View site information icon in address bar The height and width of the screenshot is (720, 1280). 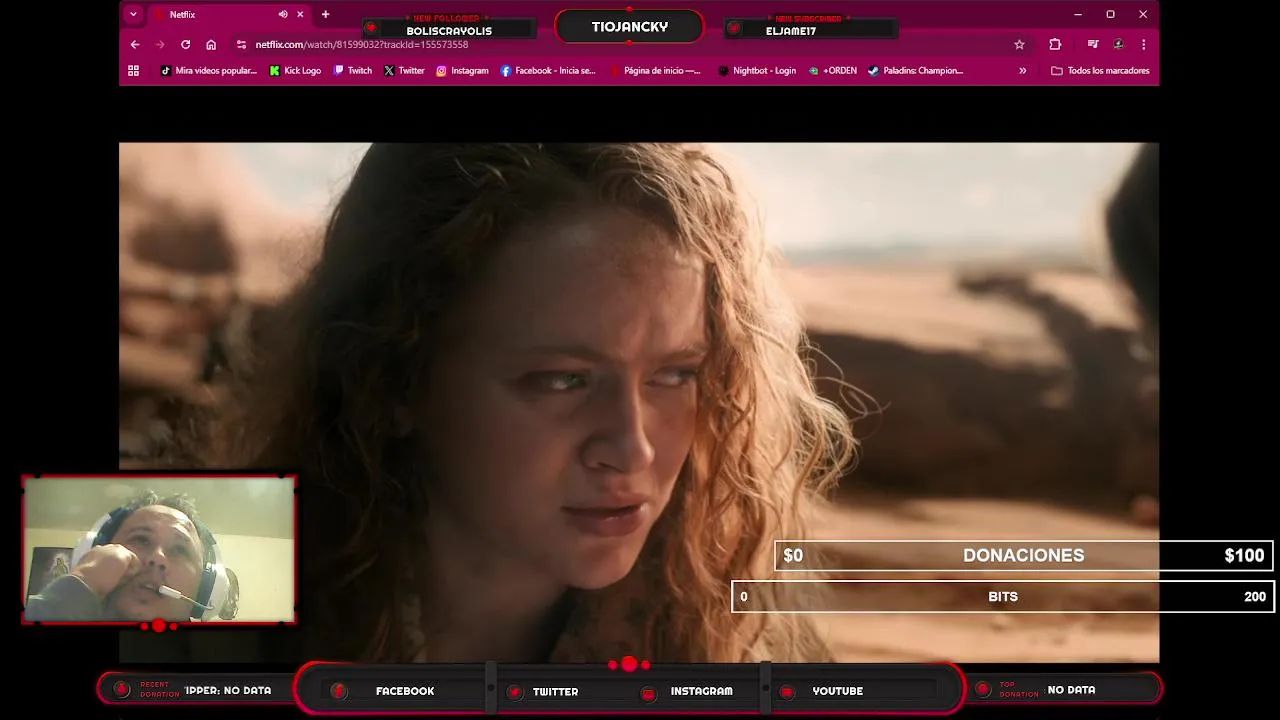click(x=241, y=44)
